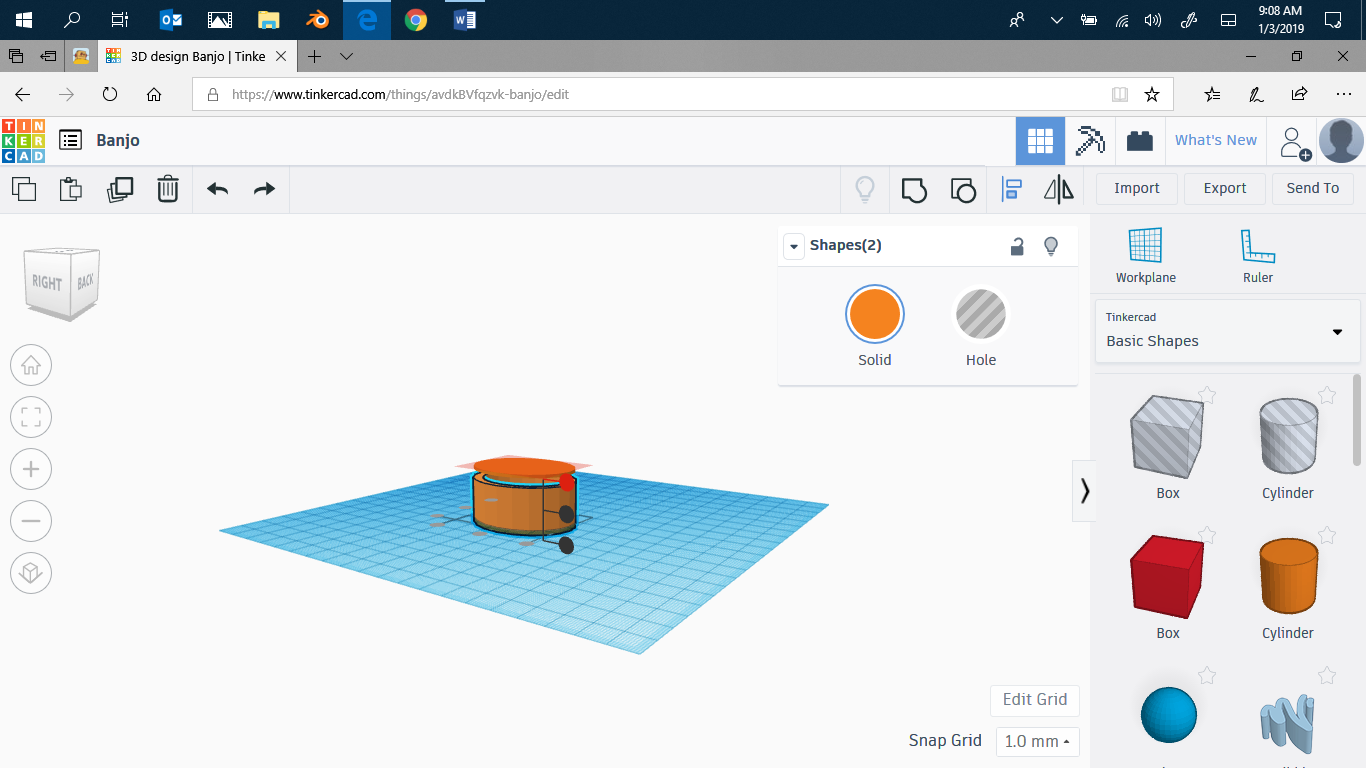Image resolution: width=1366 pixels, height=768 pixels.
Task: Click the Banjo design name
Action: [118, 140]
